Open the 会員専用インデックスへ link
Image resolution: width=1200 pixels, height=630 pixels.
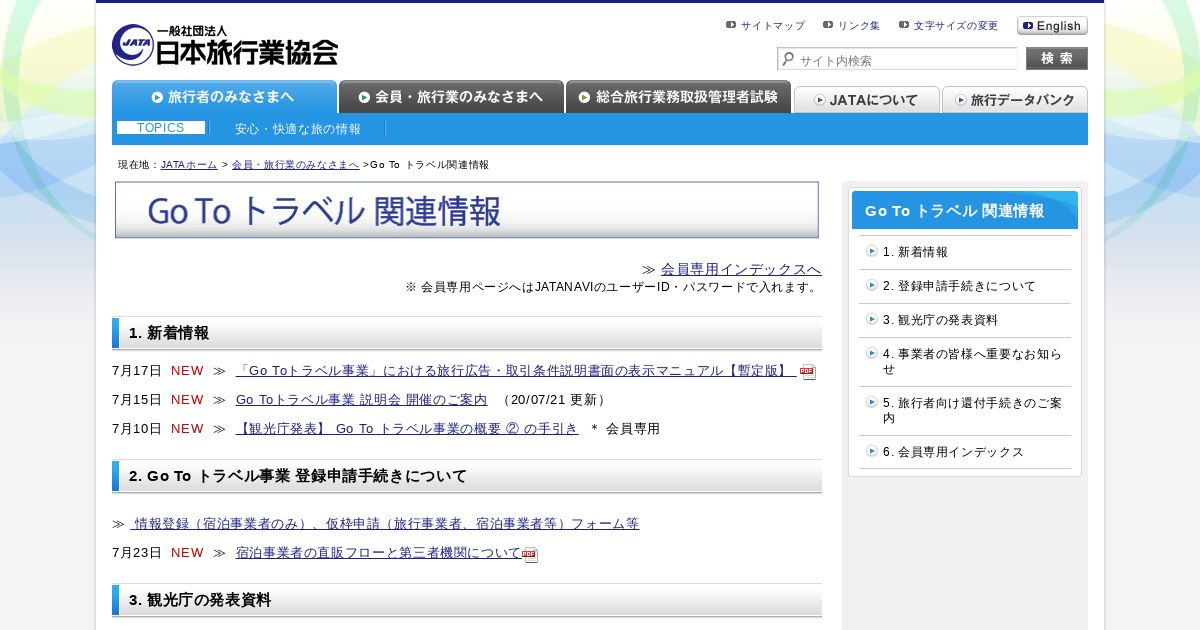(741, 269)
